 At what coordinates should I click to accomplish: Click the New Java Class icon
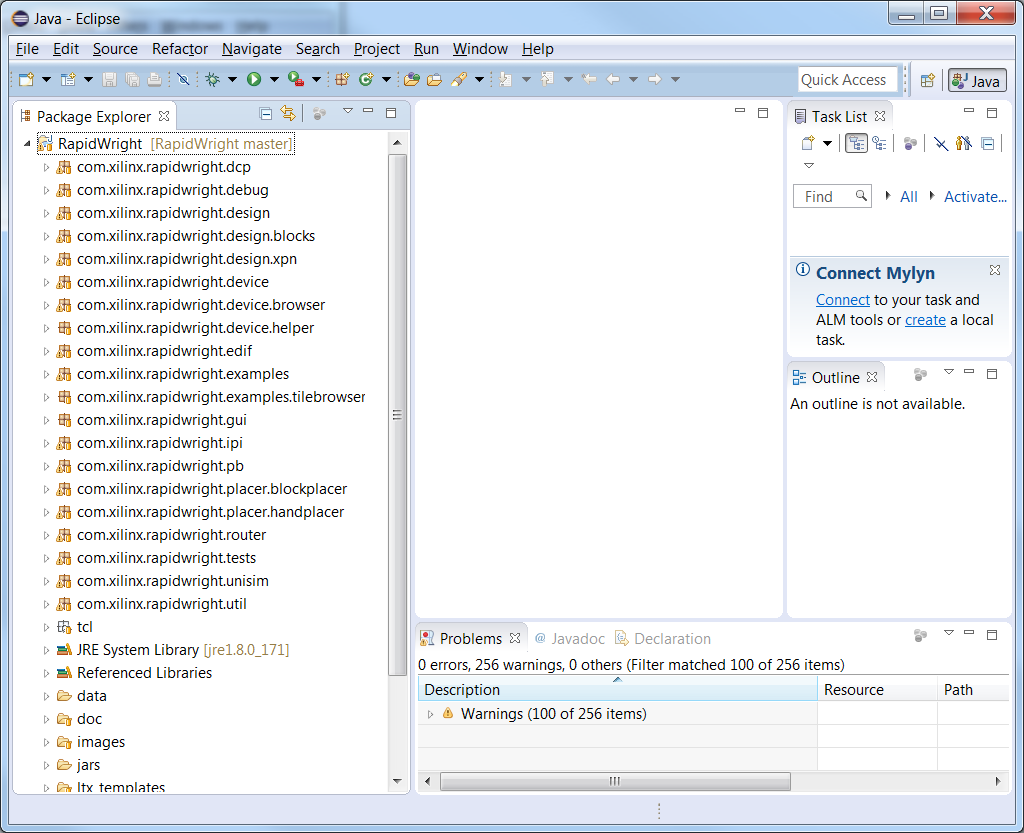[366, 80]
